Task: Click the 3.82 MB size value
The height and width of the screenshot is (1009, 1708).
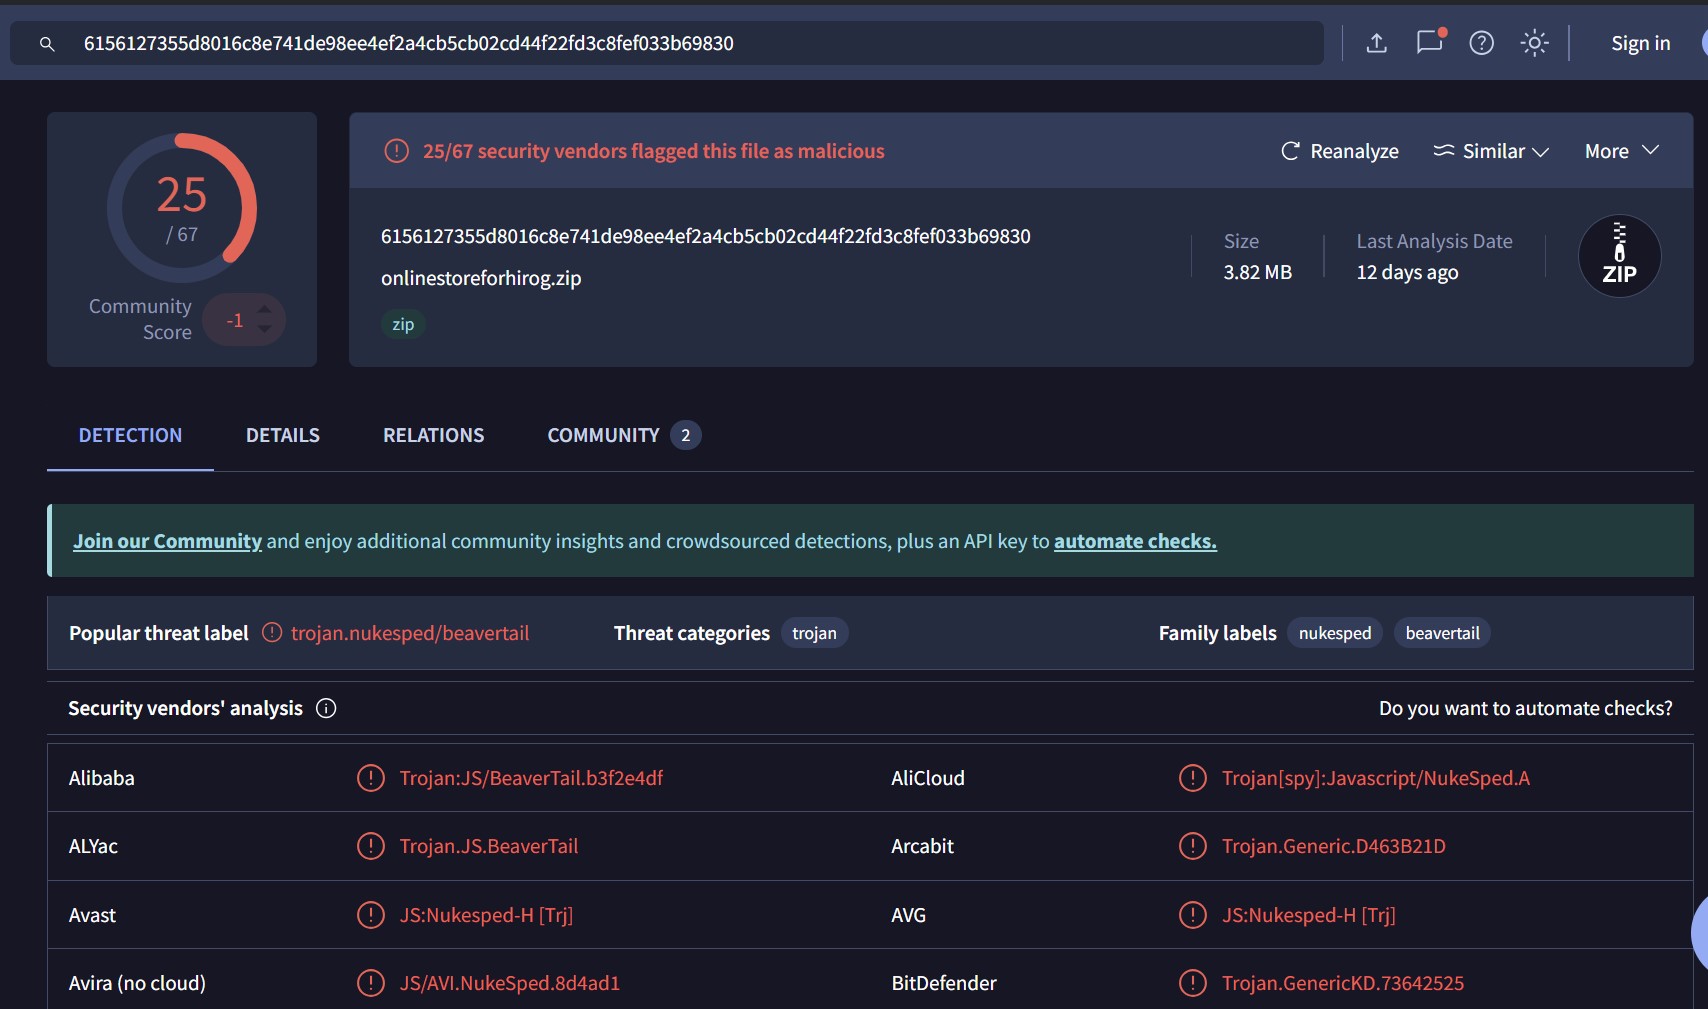Action: 1258,272
